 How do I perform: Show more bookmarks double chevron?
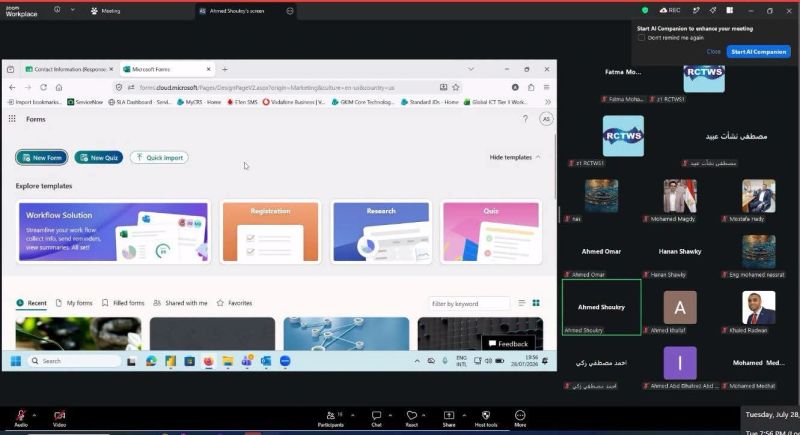pos(547,102)
